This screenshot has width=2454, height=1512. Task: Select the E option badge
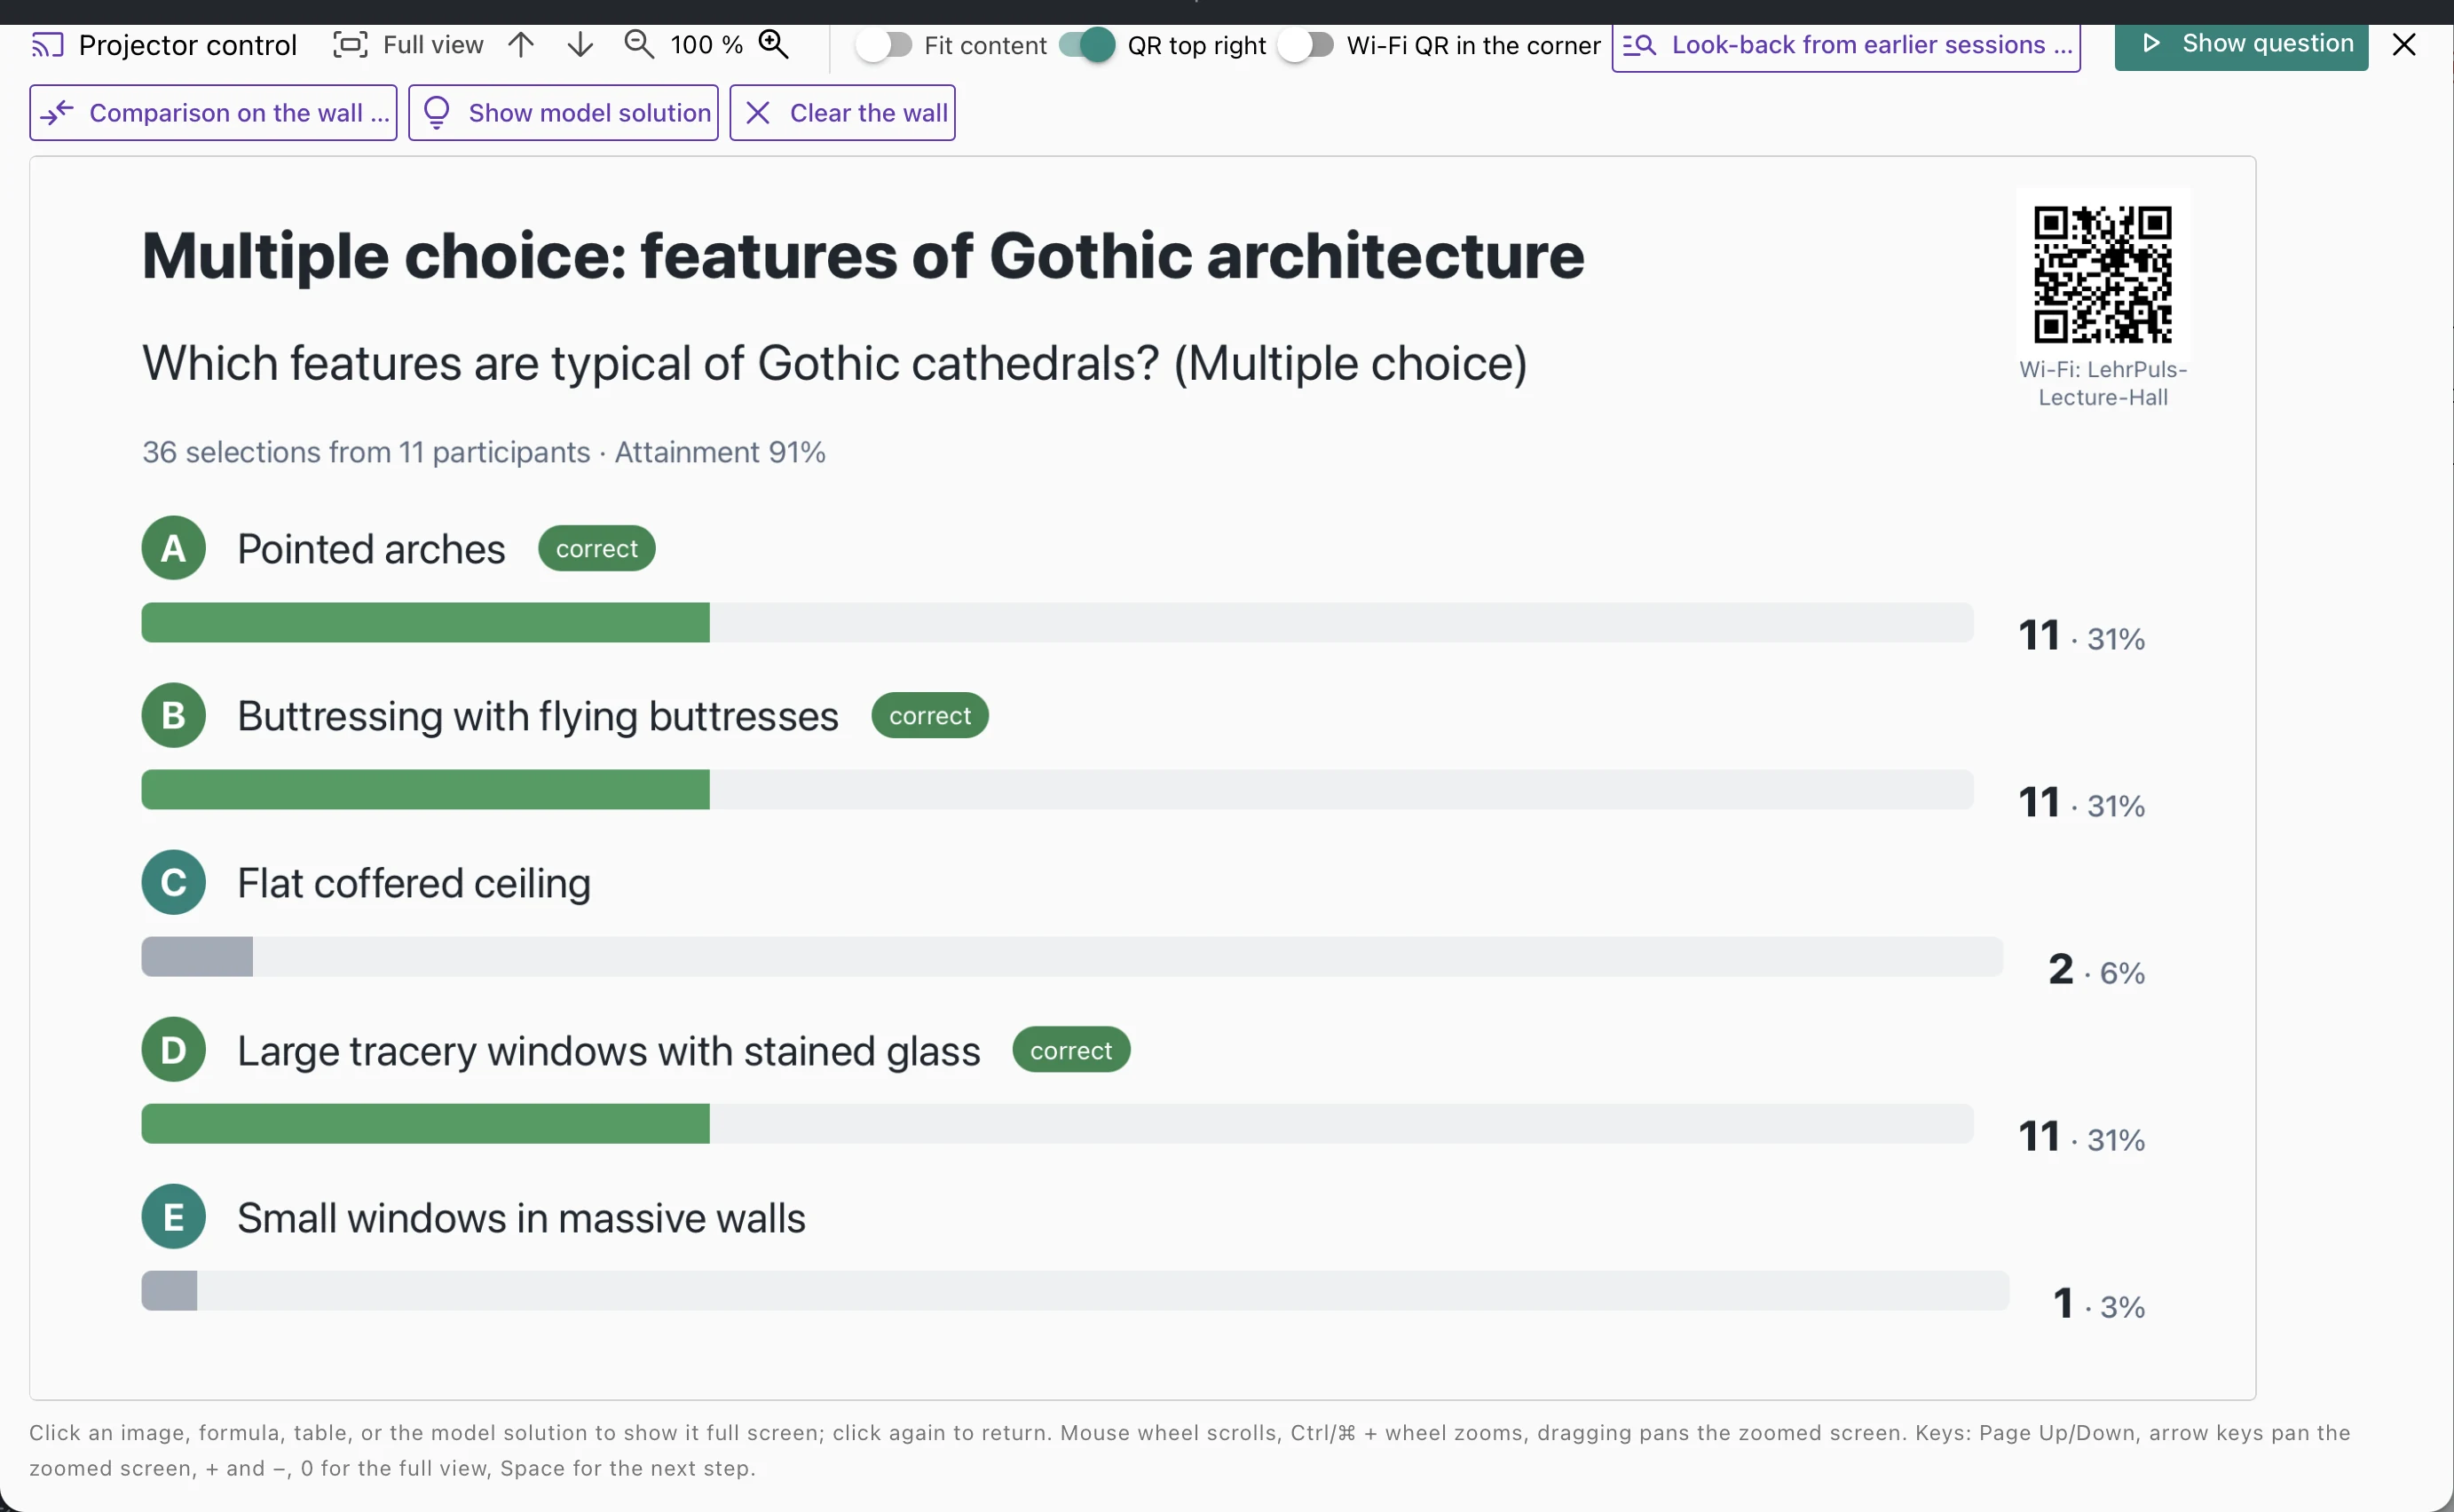pyautogui.click(x=173, y=1216)
